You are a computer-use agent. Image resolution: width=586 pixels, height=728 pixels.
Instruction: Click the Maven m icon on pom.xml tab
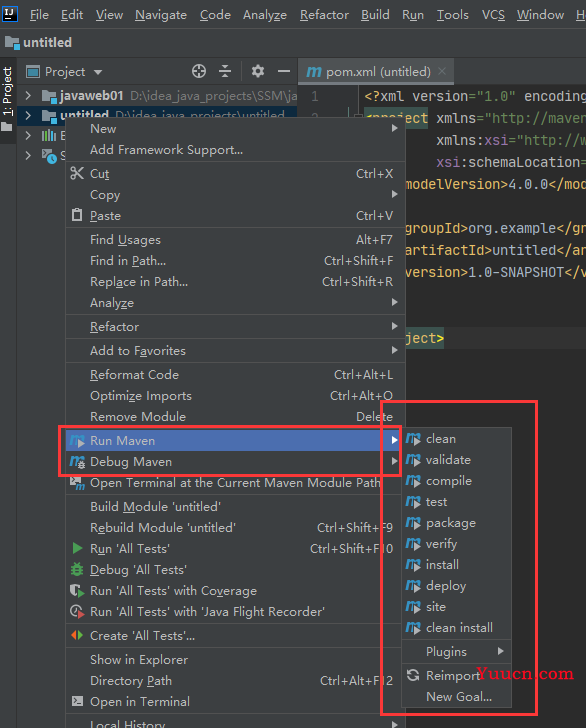(314, 72)
